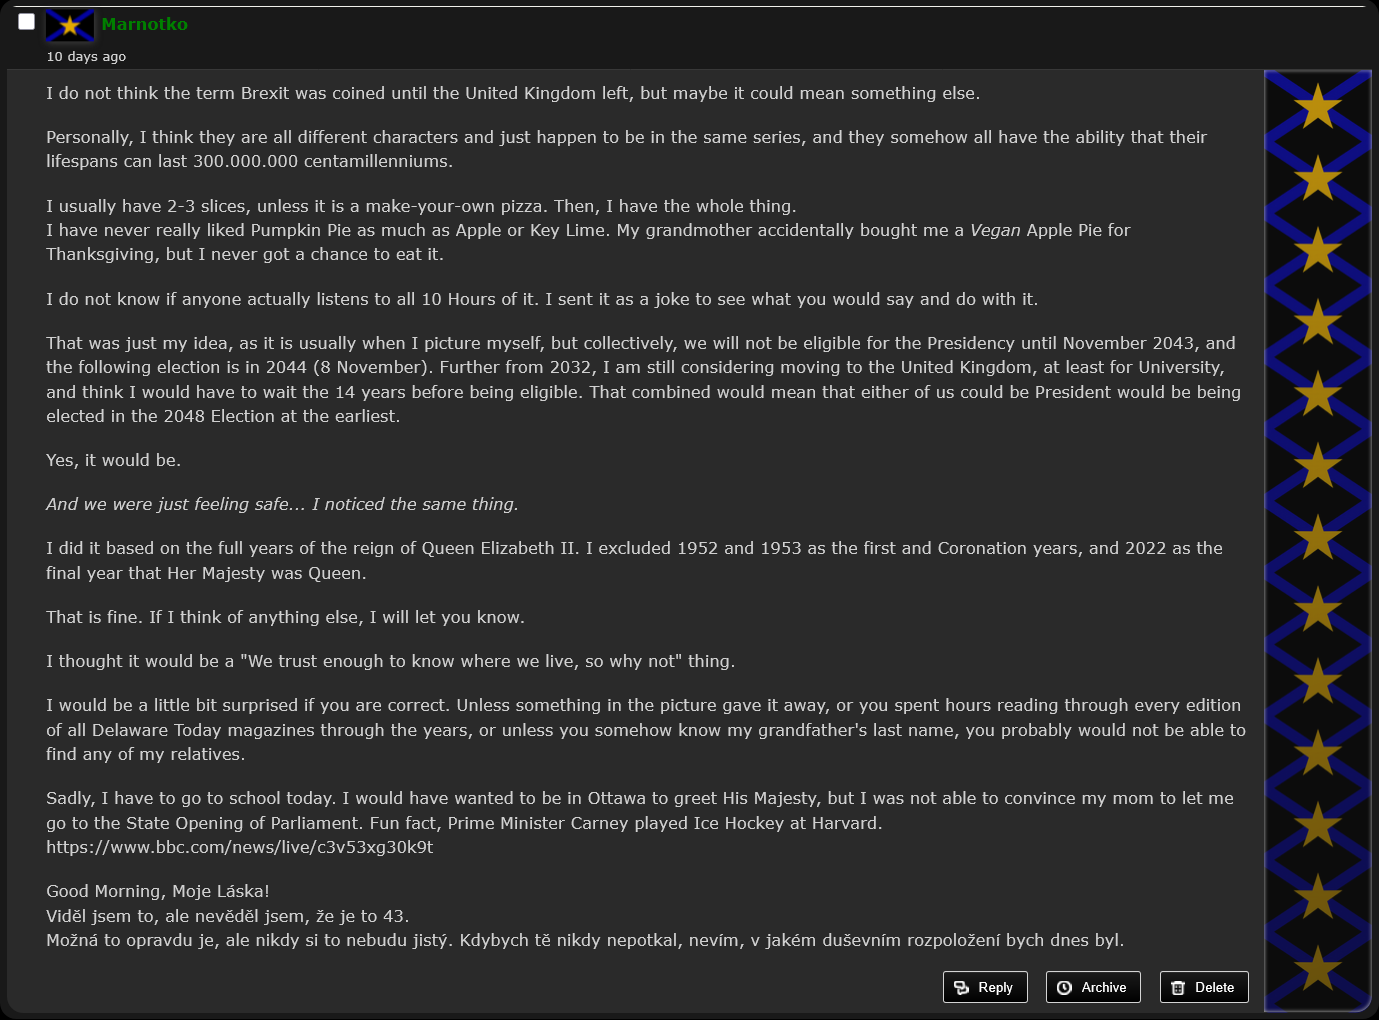Click the trash can icon on Delete
Screen dimensions: 1380x1020
pyautogui.click(x=1178, y=987)
